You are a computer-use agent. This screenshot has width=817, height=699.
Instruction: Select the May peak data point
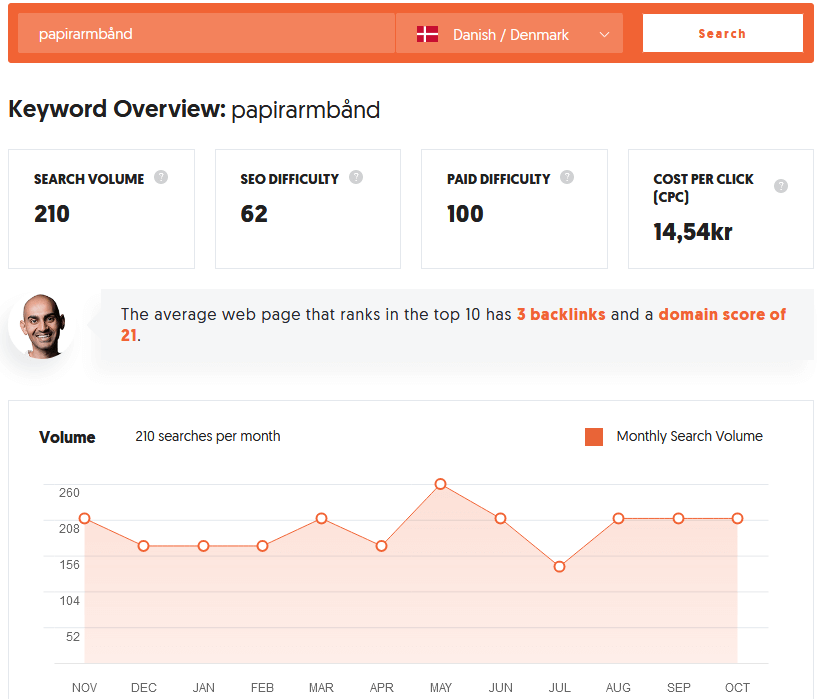[x=441, y=485]
